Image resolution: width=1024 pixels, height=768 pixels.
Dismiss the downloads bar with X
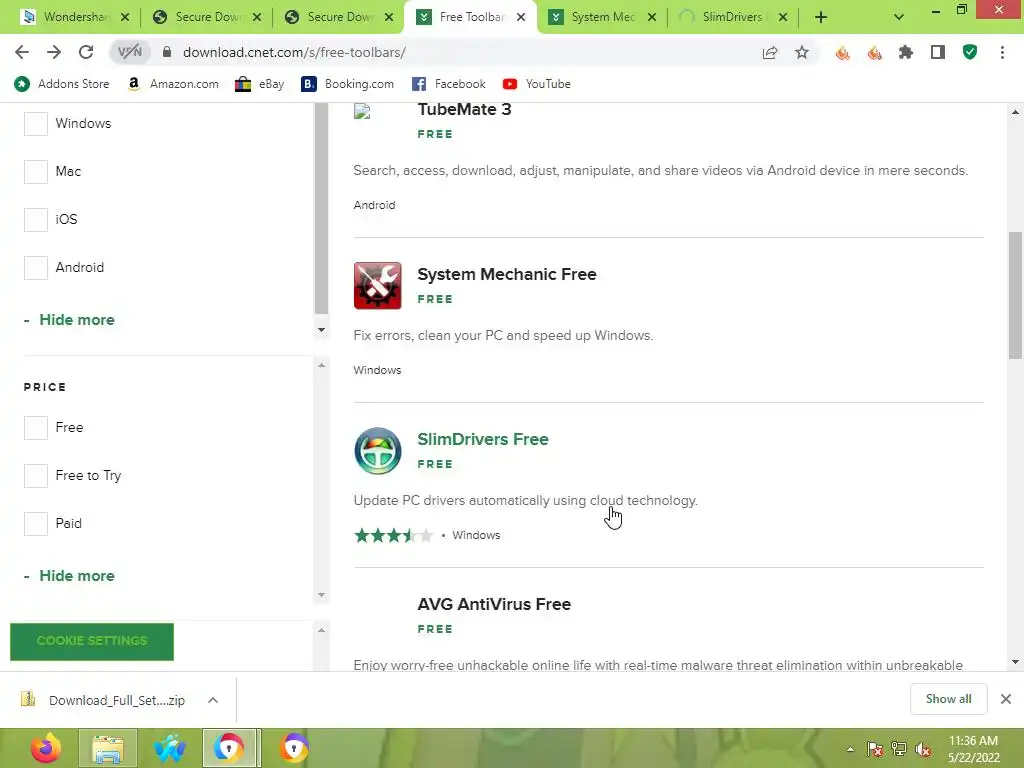pyautogui.click(x=1006, y=699)
